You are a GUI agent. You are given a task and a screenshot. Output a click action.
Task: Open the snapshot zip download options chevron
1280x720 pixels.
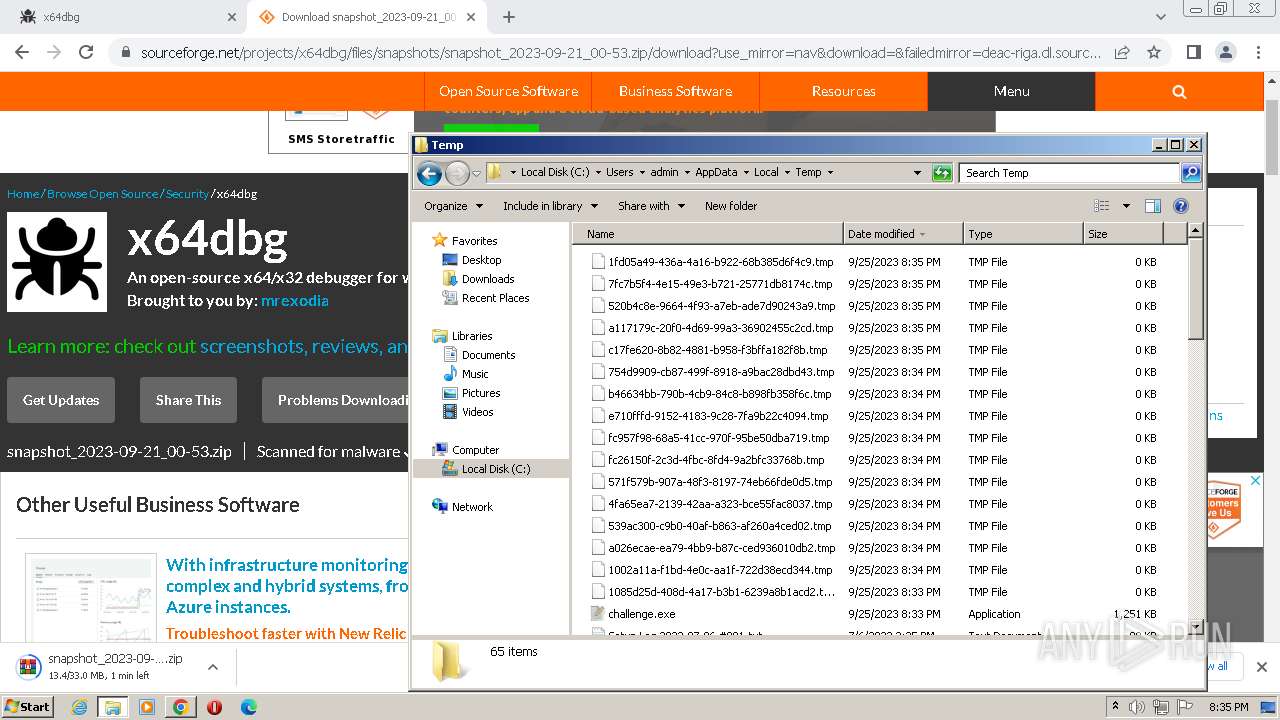213,667
